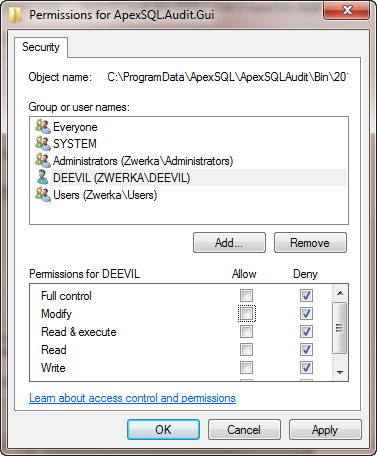The height and width of the screenshot is (456, 377).
Task: Uncheck Deny for Write permission
Action: click(306, 367)
